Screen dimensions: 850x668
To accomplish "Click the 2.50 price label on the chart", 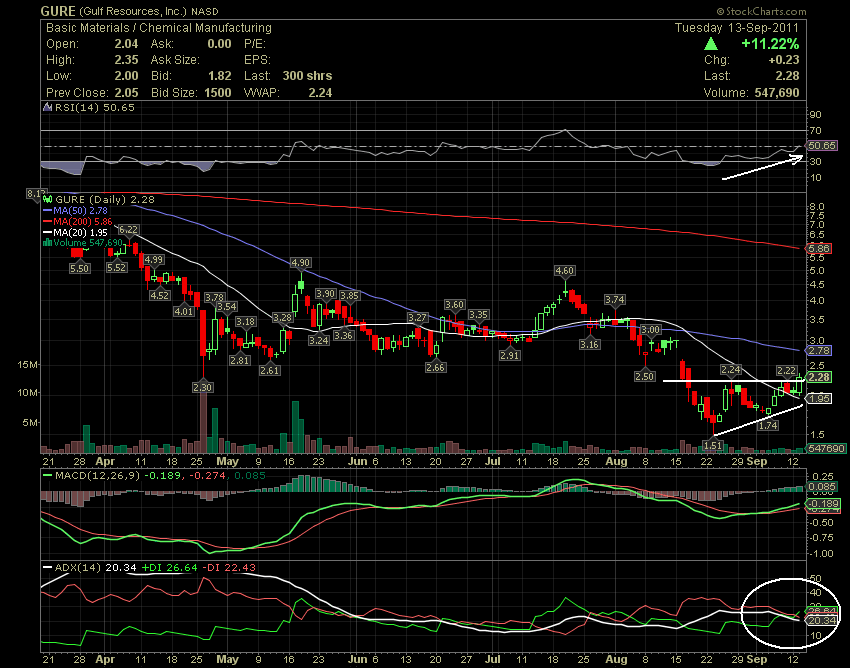I will 645,376.
